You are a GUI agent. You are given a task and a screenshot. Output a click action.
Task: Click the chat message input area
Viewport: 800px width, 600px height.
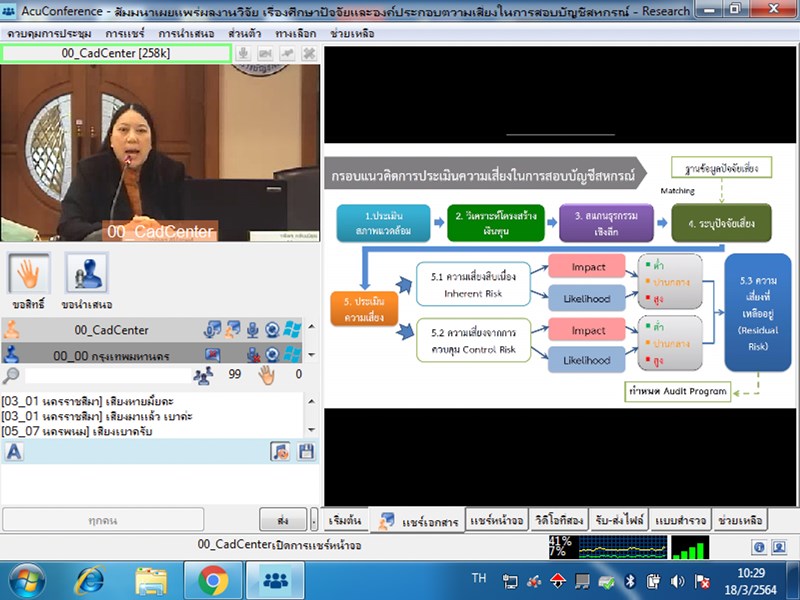click(160, 484)
